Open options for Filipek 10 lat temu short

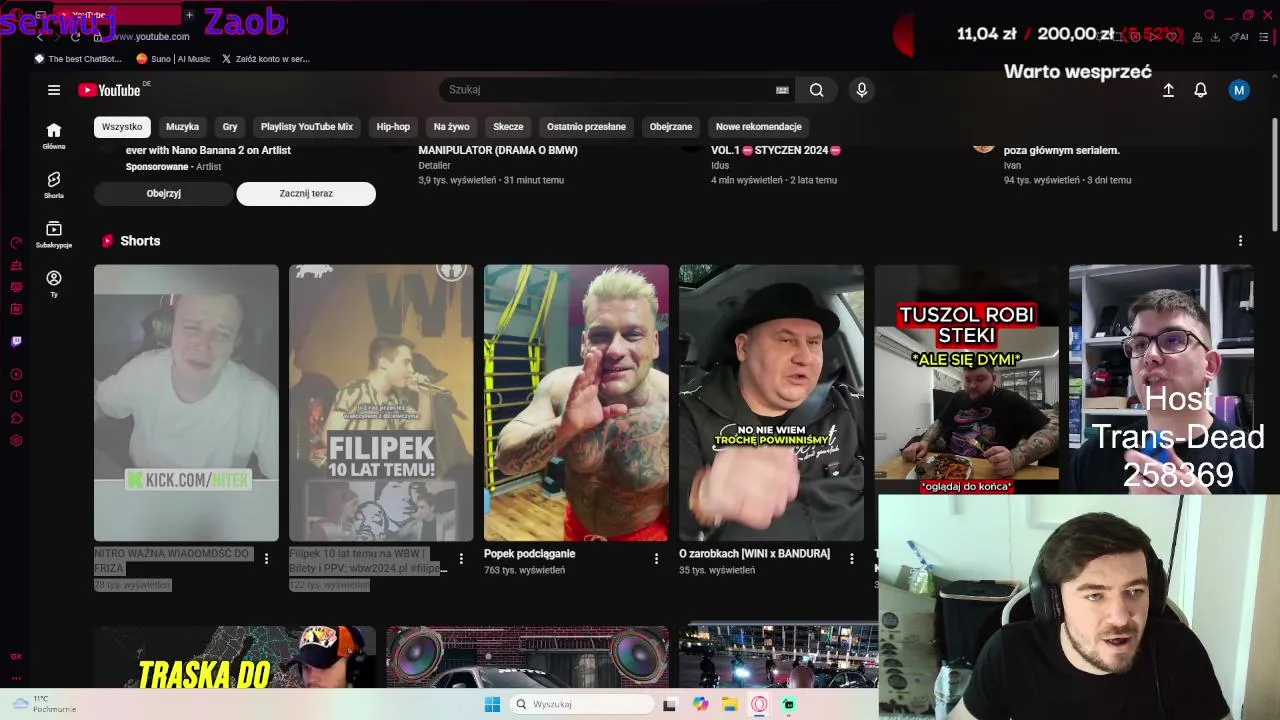click(x=461, y=559)
